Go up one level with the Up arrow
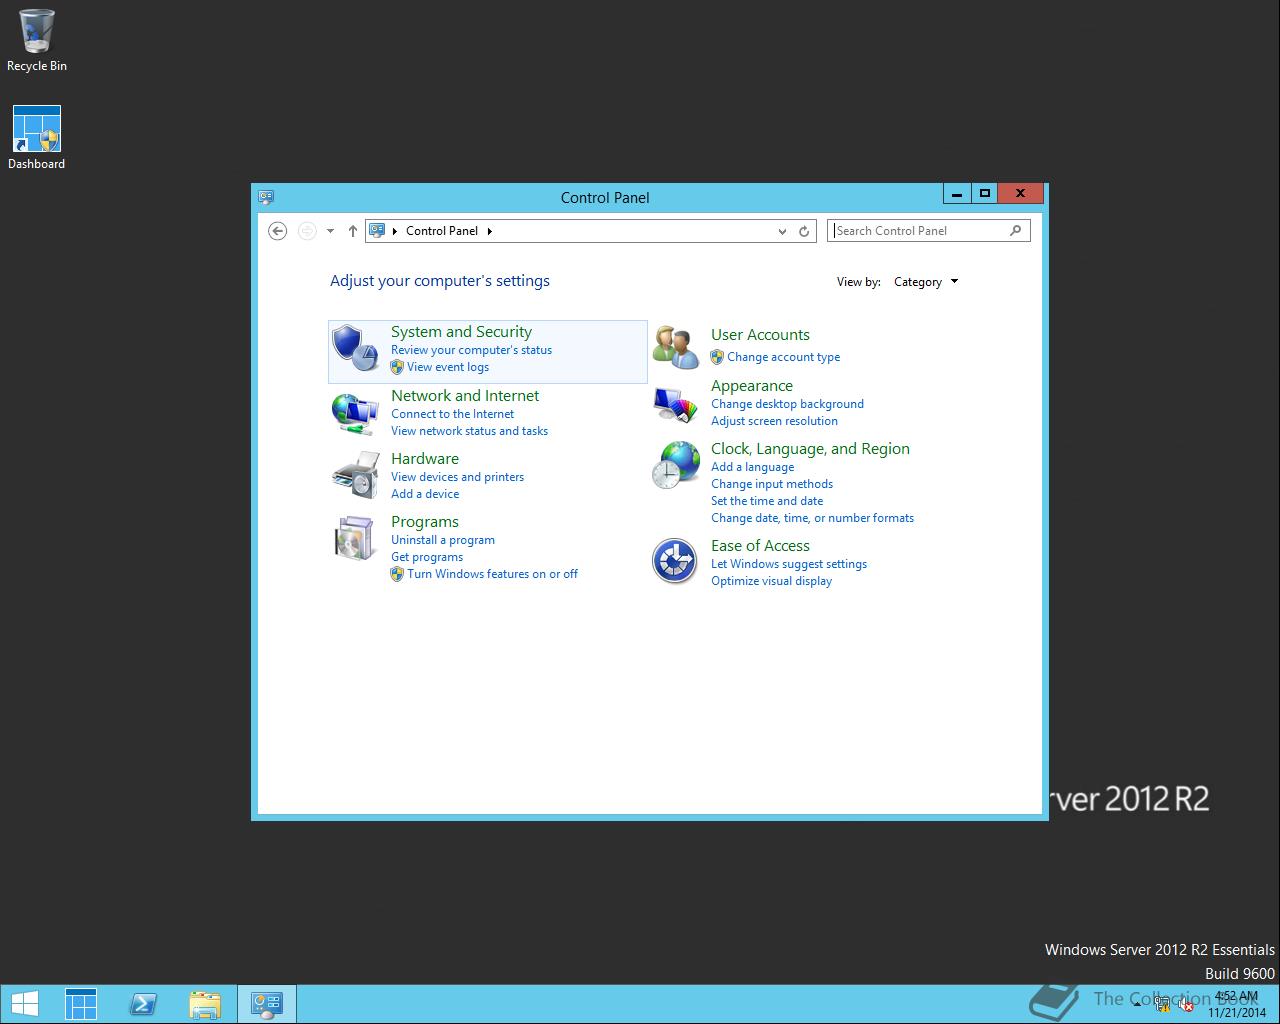The image size is (1280, 1024). (x=353, y=231)
